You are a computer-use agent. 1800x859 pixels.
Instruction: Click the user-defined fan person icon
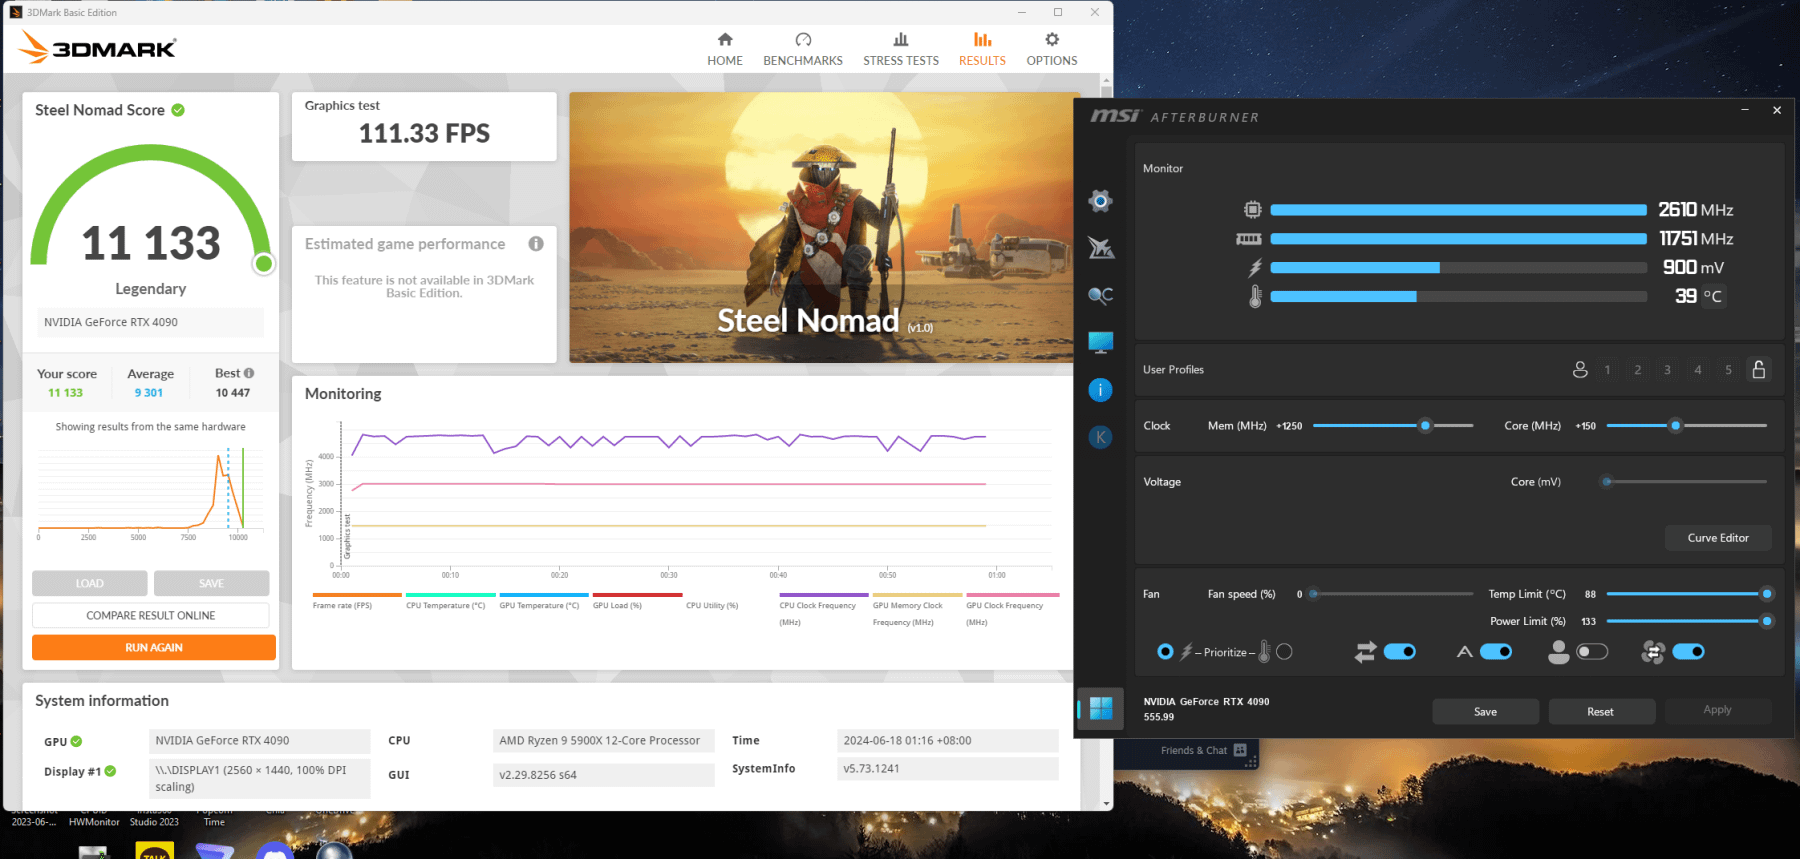pos(1558,652)
